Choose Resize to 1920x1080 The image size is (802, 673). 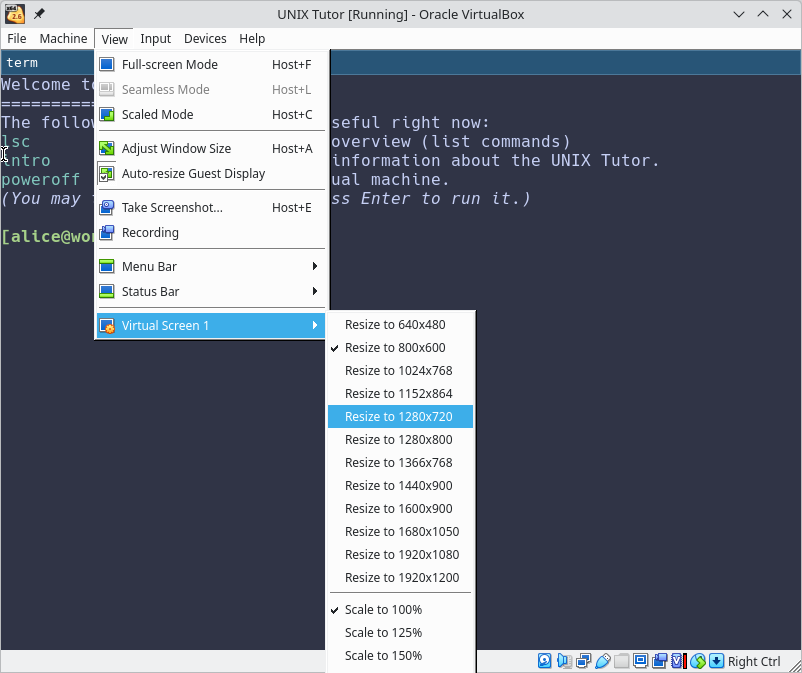click(400, 555)
